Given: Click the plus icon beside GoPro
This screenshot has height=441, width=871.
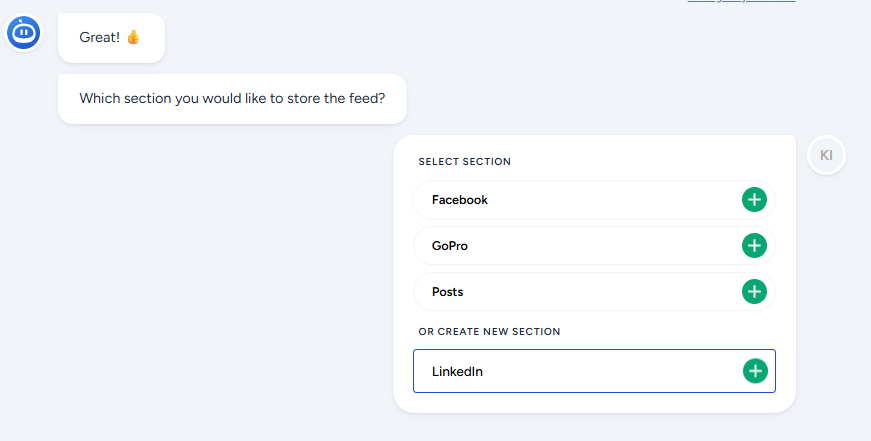Looking at the screenshot, I should click(754, 246).
